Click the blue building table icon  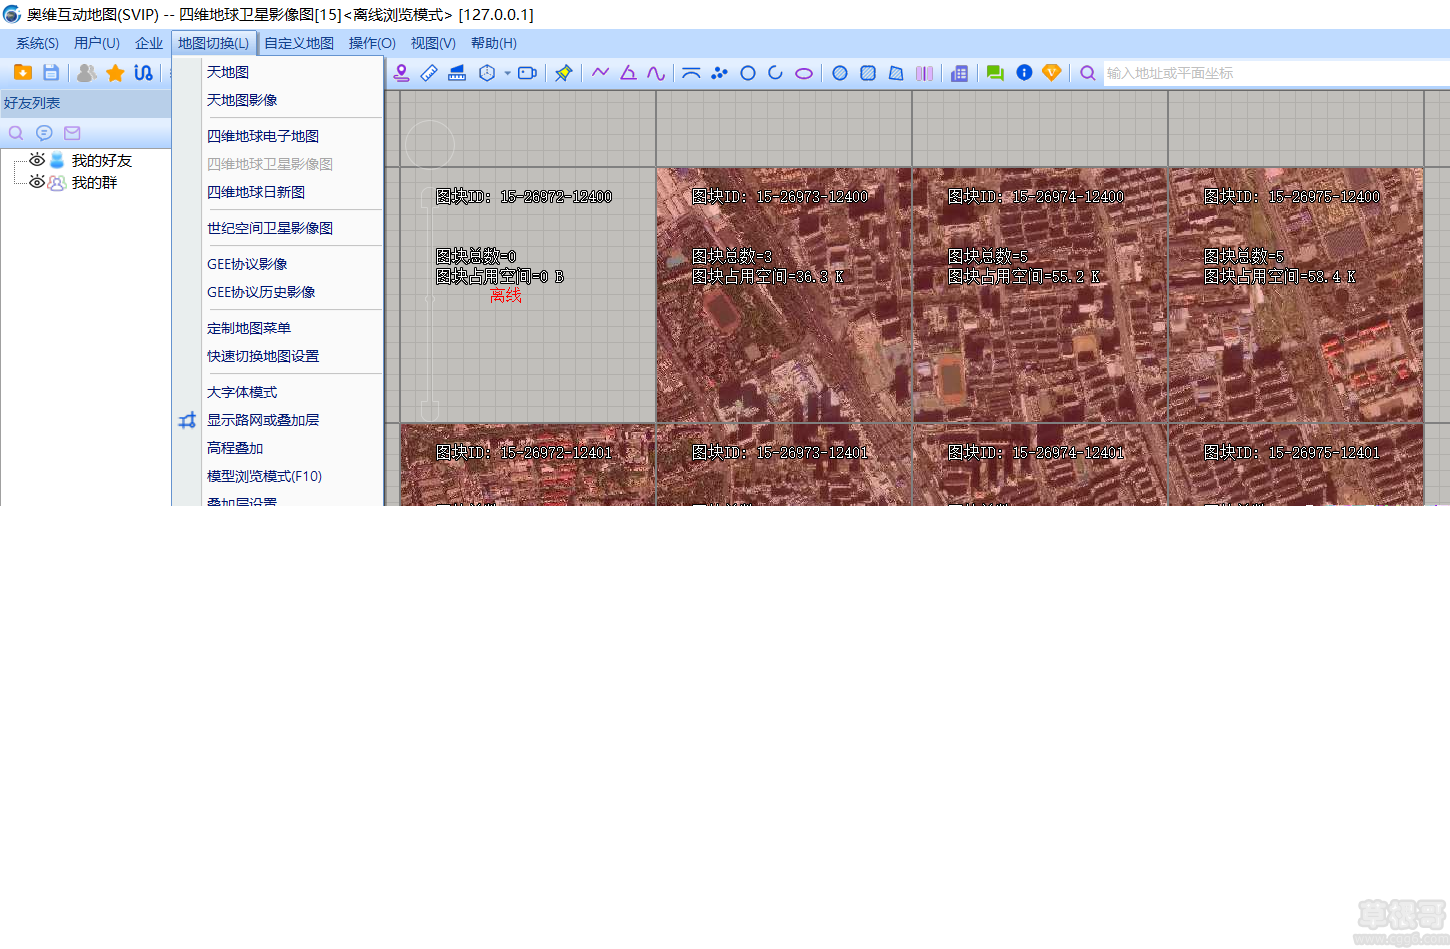959,73
